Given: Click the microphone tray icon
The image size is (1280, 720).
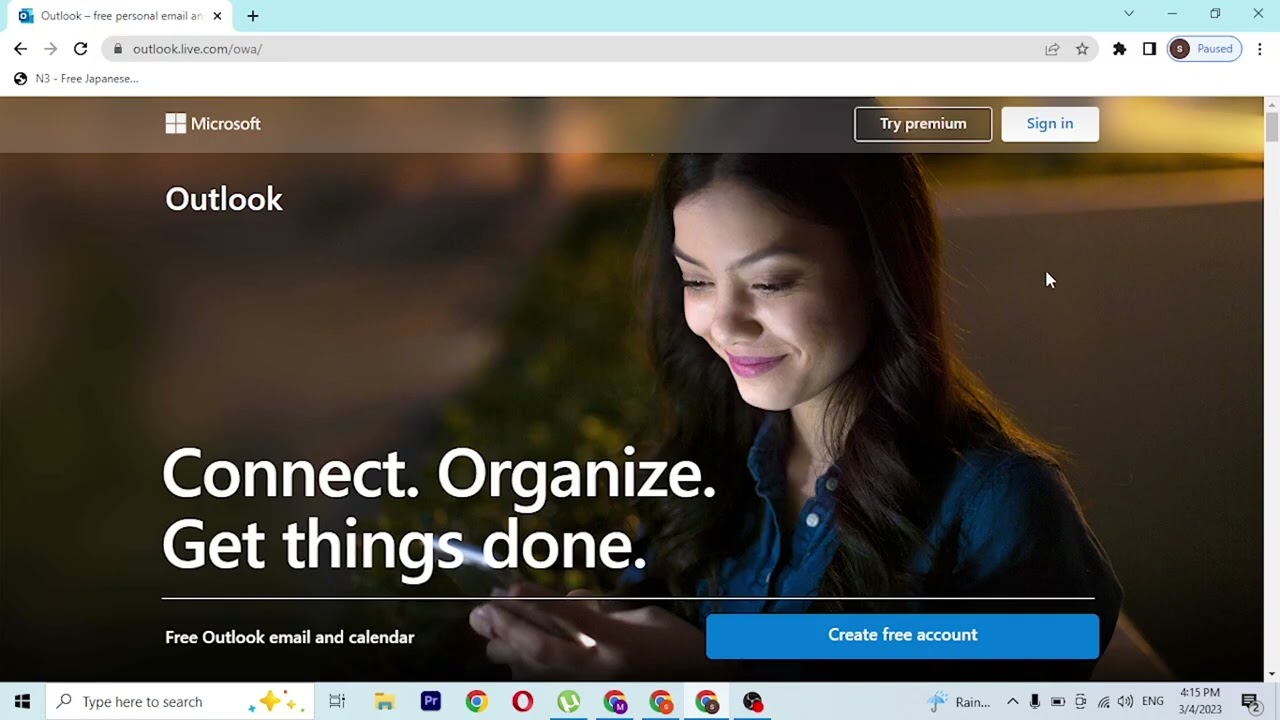Looking at the screenshot, I should click(1035, 701).
